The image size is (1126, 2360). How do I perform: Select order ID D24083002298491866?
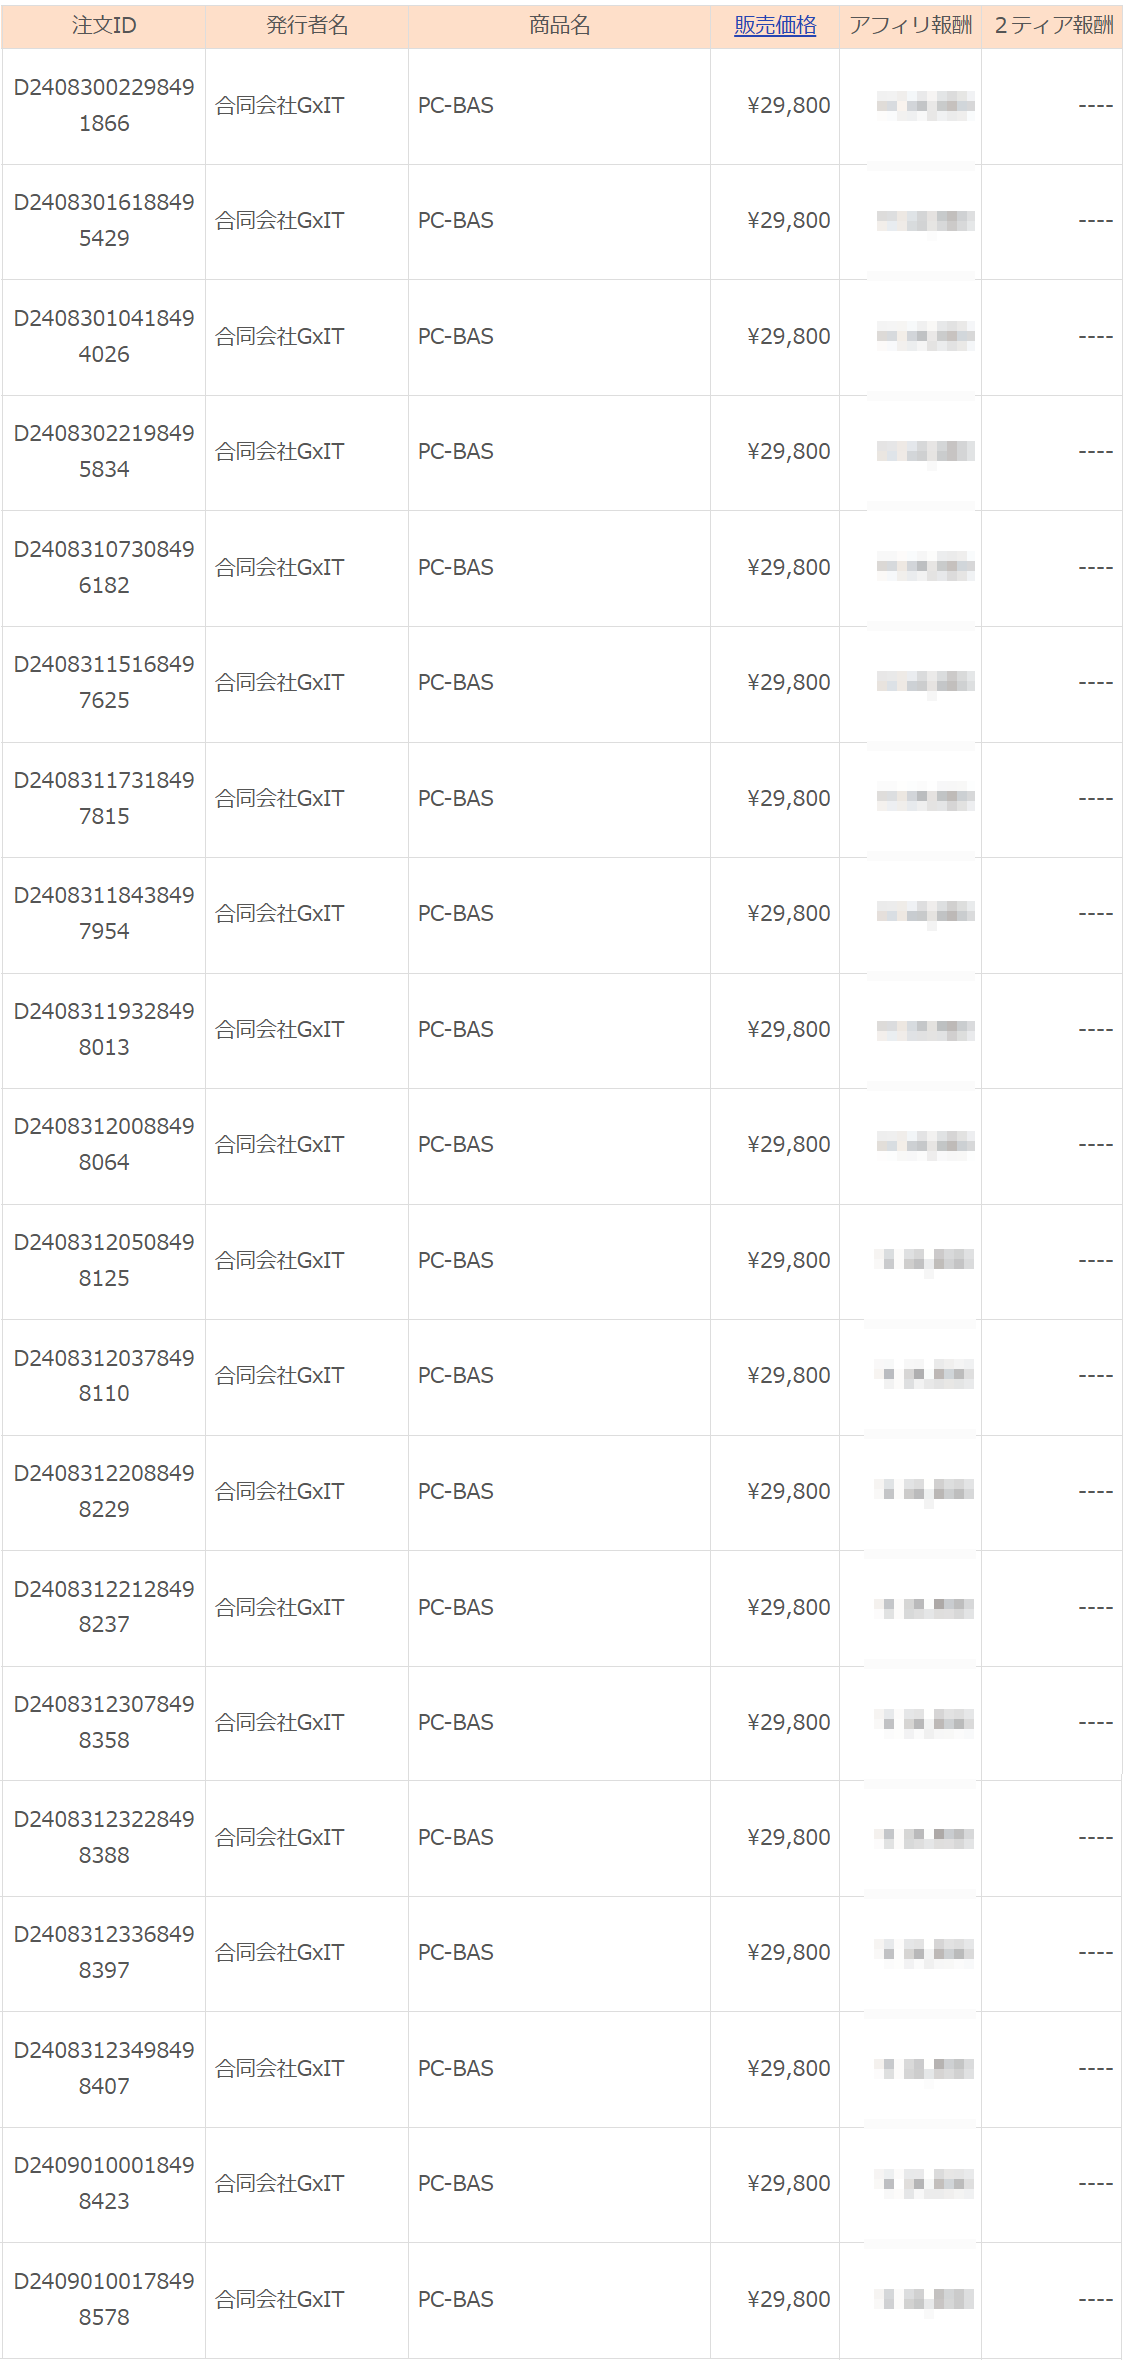104,105
